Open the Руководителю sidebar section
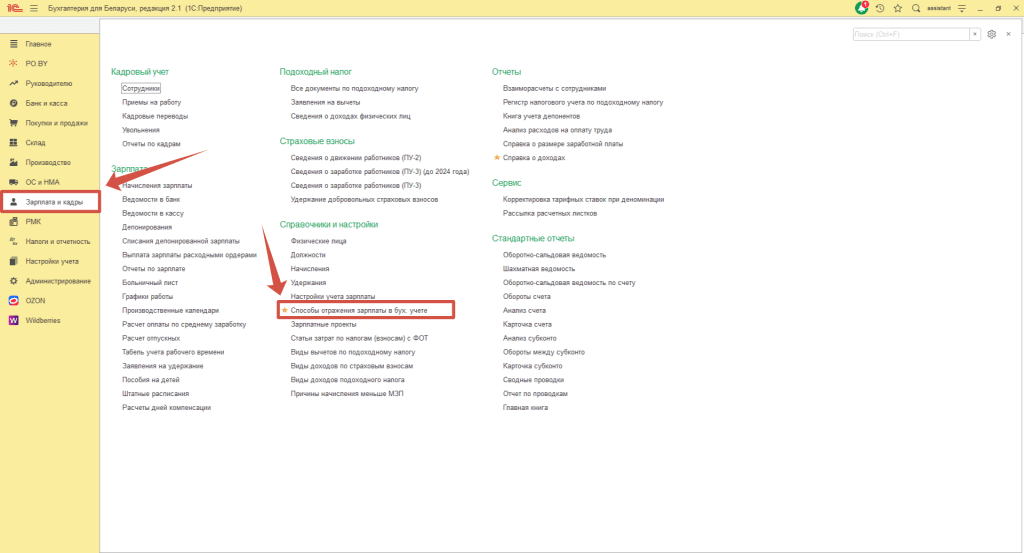This screenshot has height=553, width=1024. [50, 84]
